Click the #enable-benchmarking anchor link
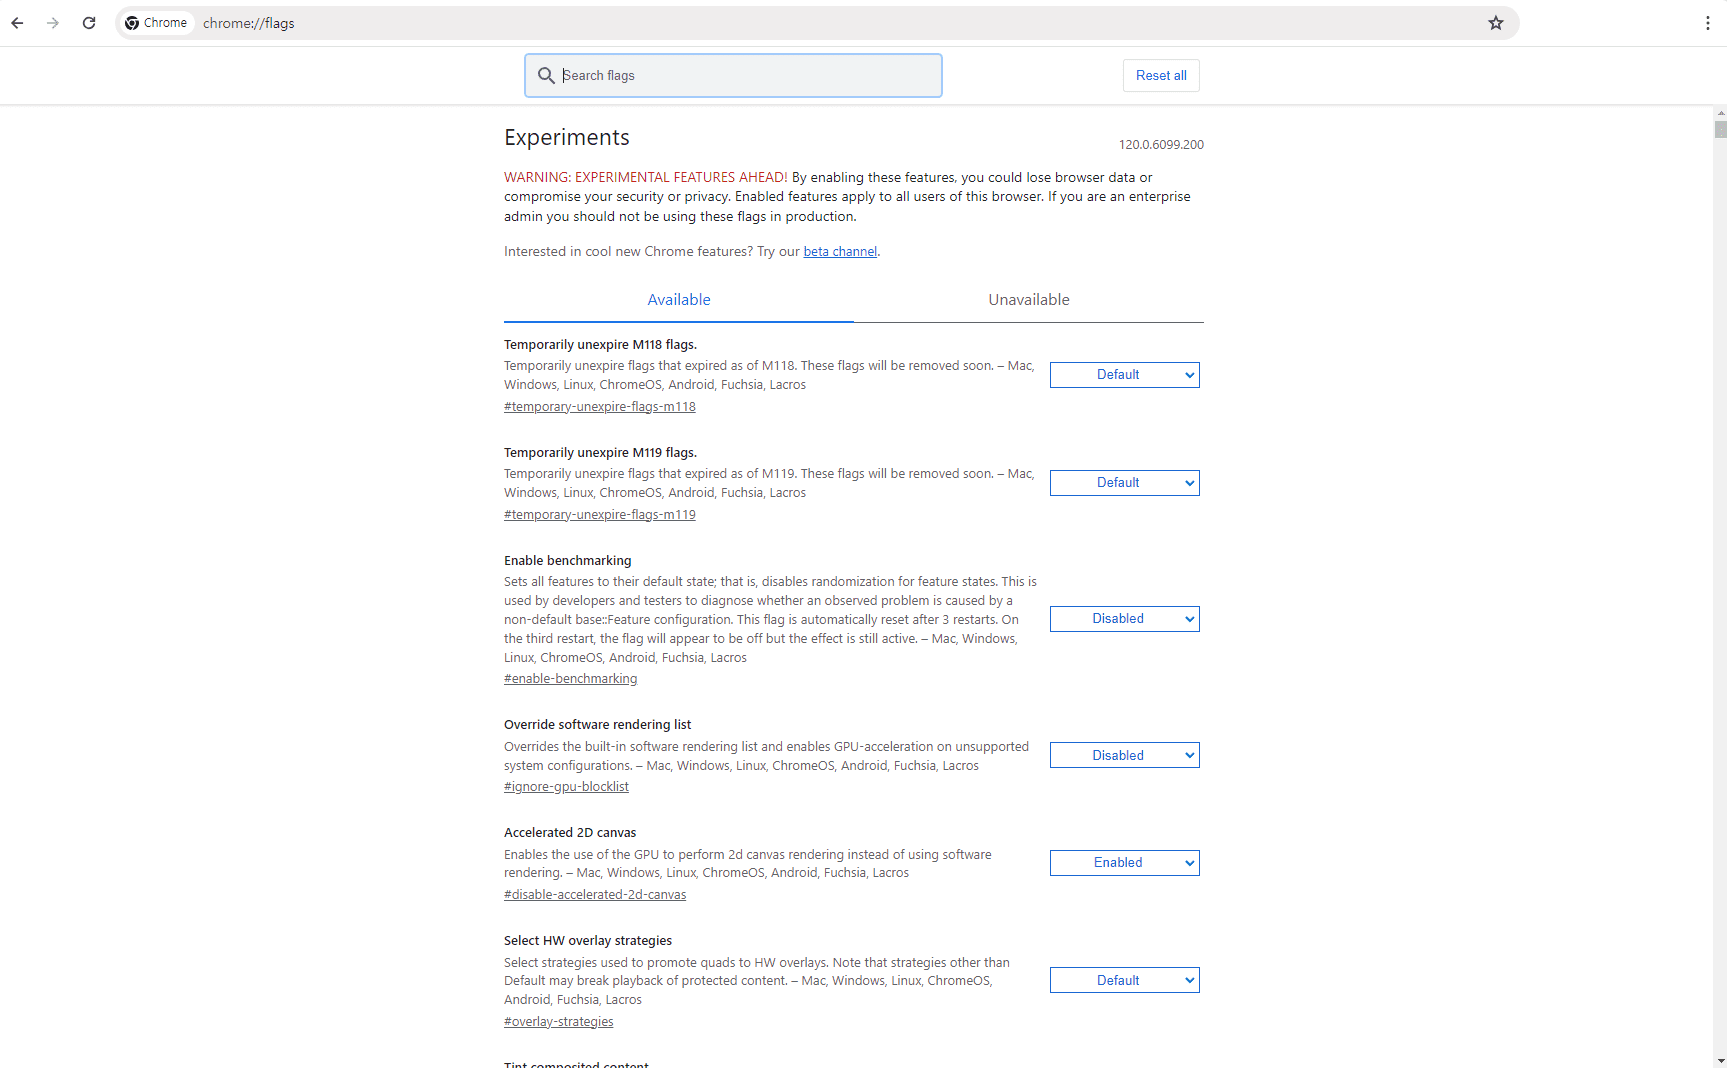The width and height of the screenshot is (1727, 1068). point(570,679)
